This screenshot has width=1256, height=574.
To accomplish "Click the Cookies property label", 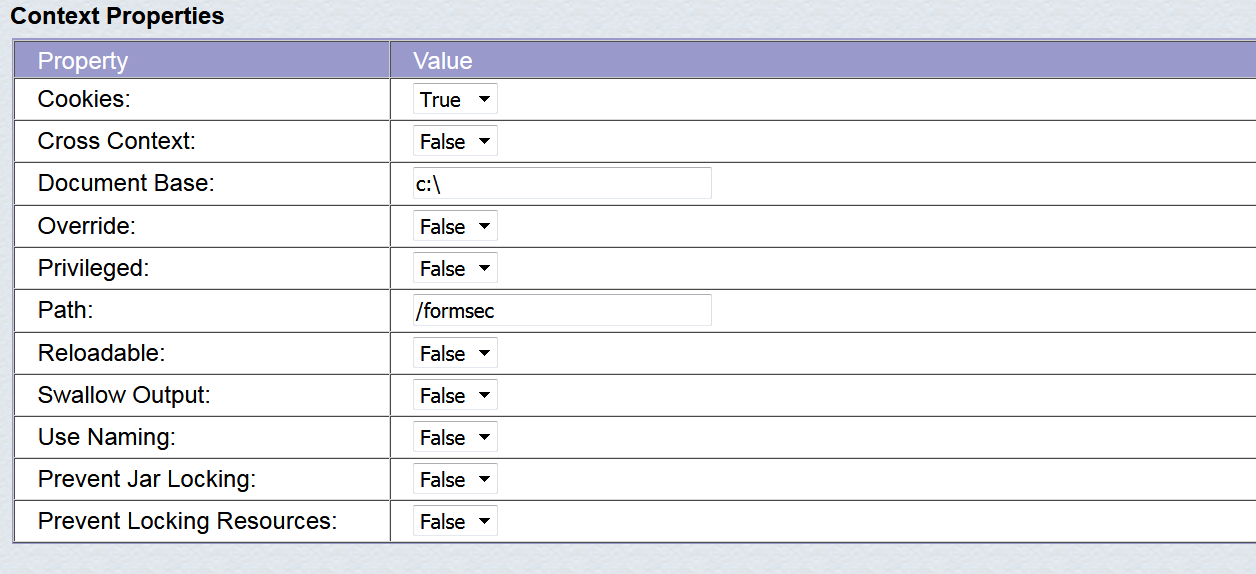I will point(84,100).
